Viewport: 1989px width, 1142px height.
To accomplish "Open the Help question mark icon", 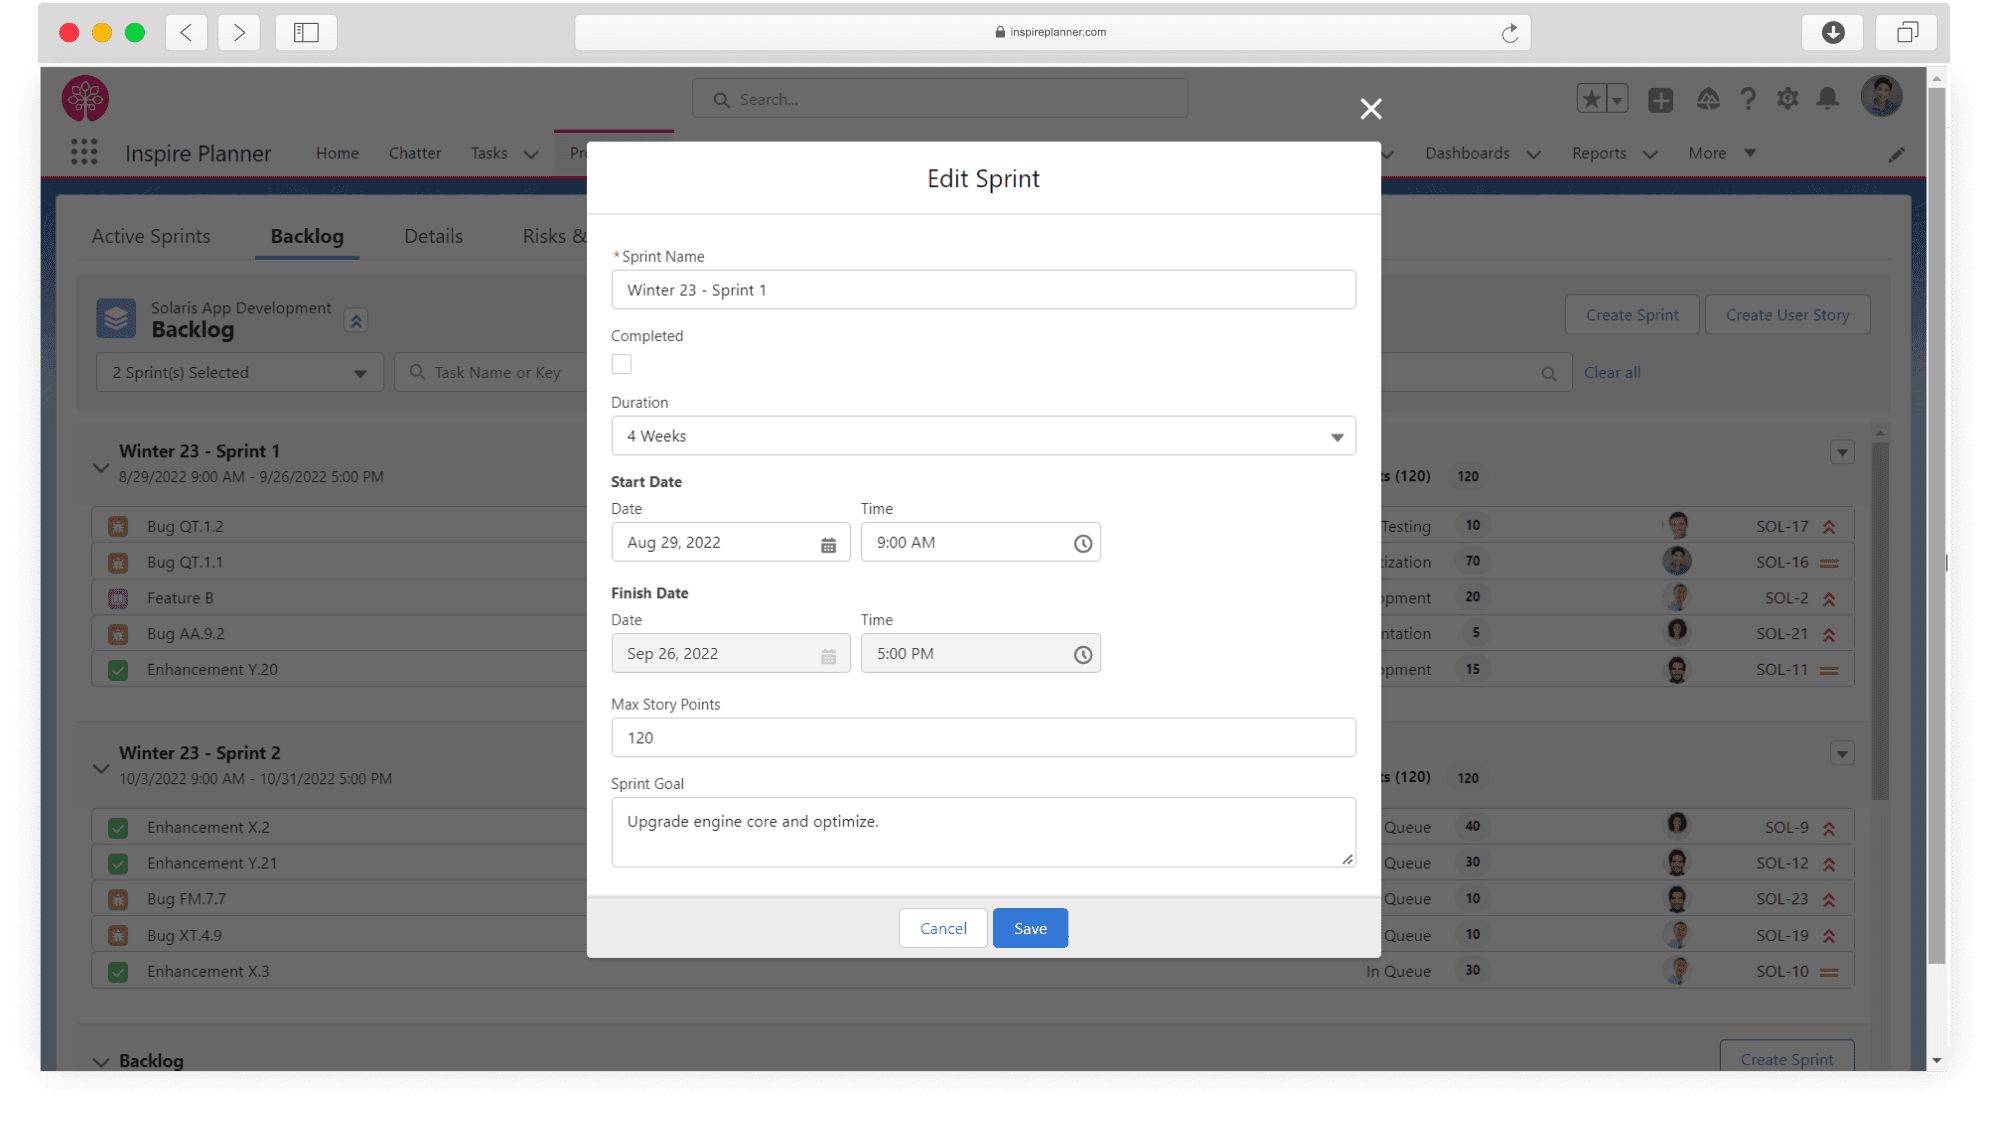I will (1747, 99).
